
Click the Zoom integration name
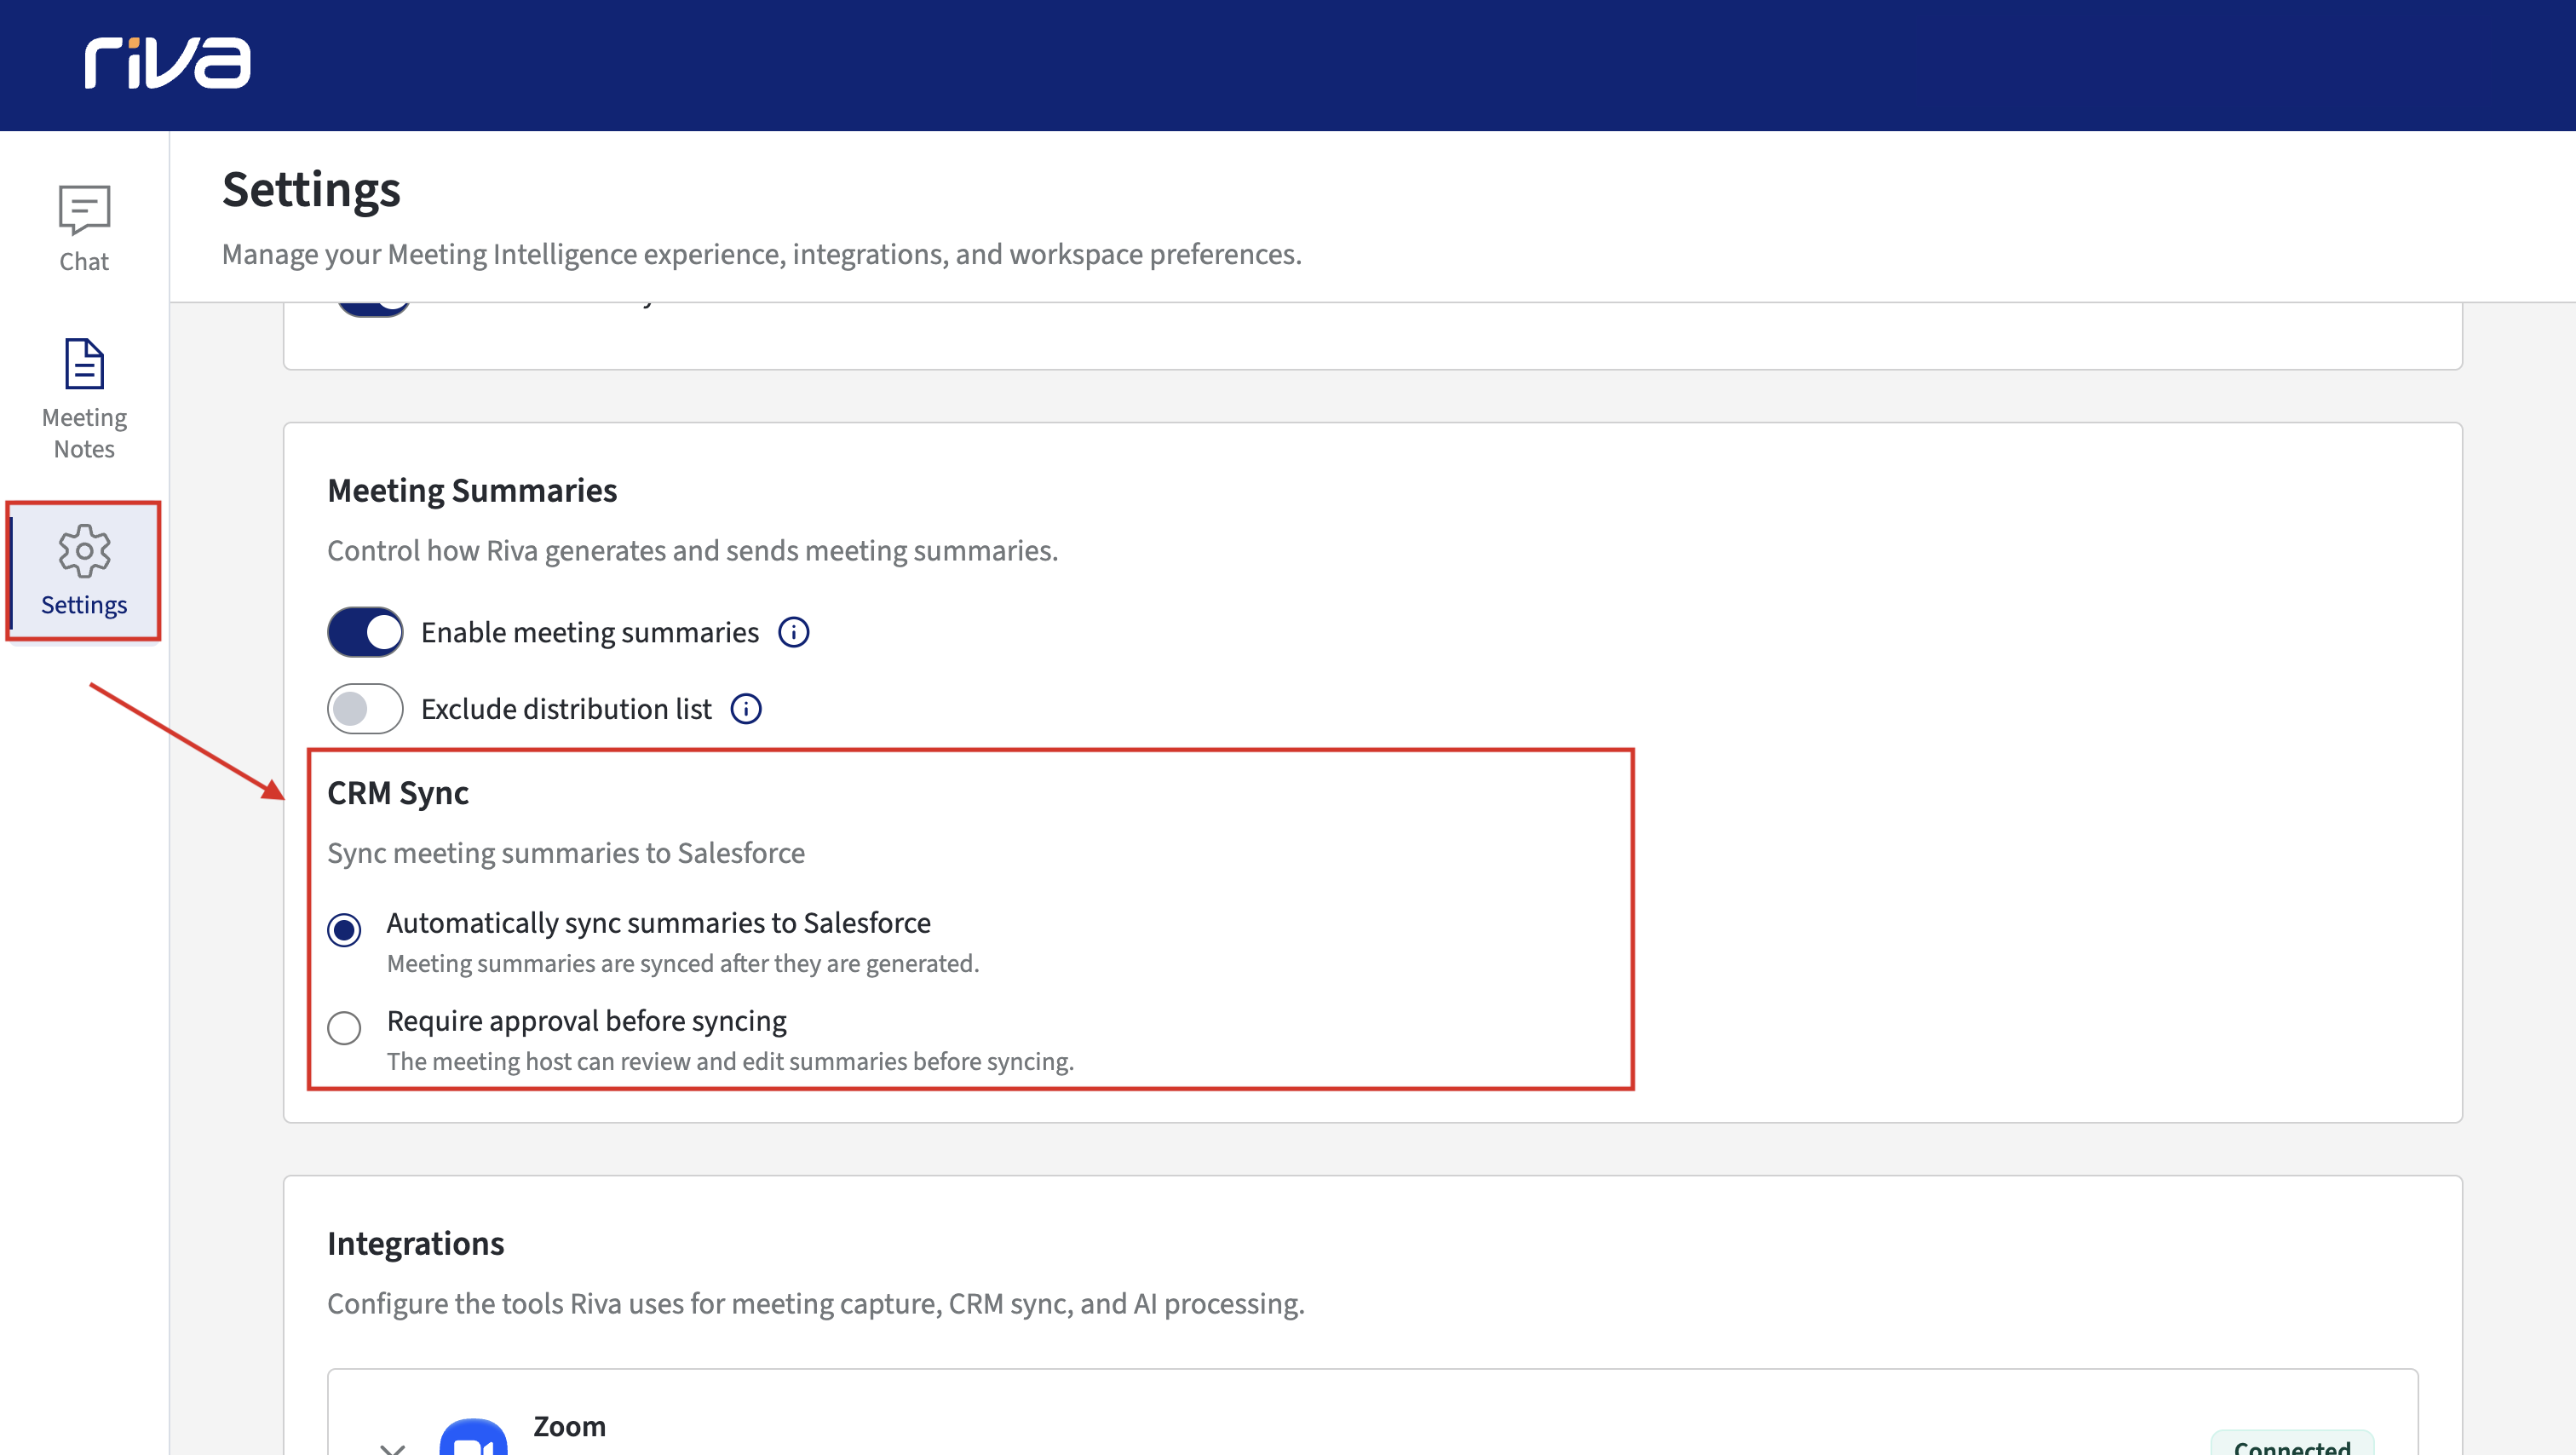point(569,1426)
